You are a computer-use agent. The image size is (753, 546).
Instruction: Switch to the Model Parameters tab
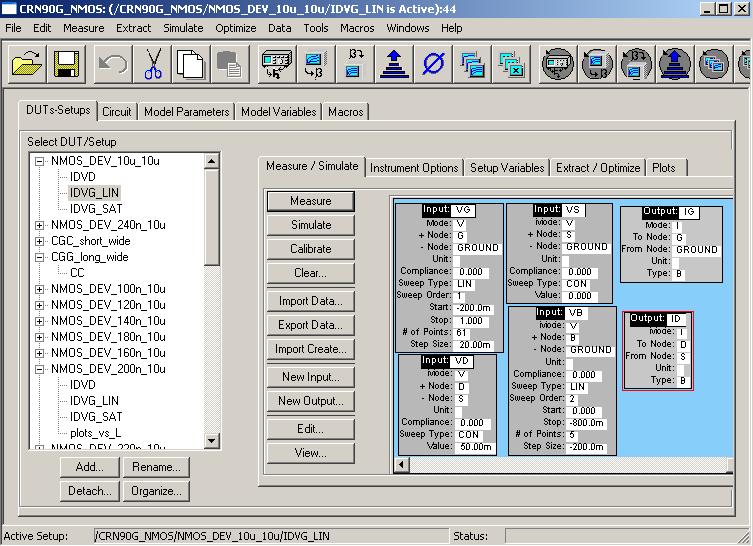[x=187, y=112]
